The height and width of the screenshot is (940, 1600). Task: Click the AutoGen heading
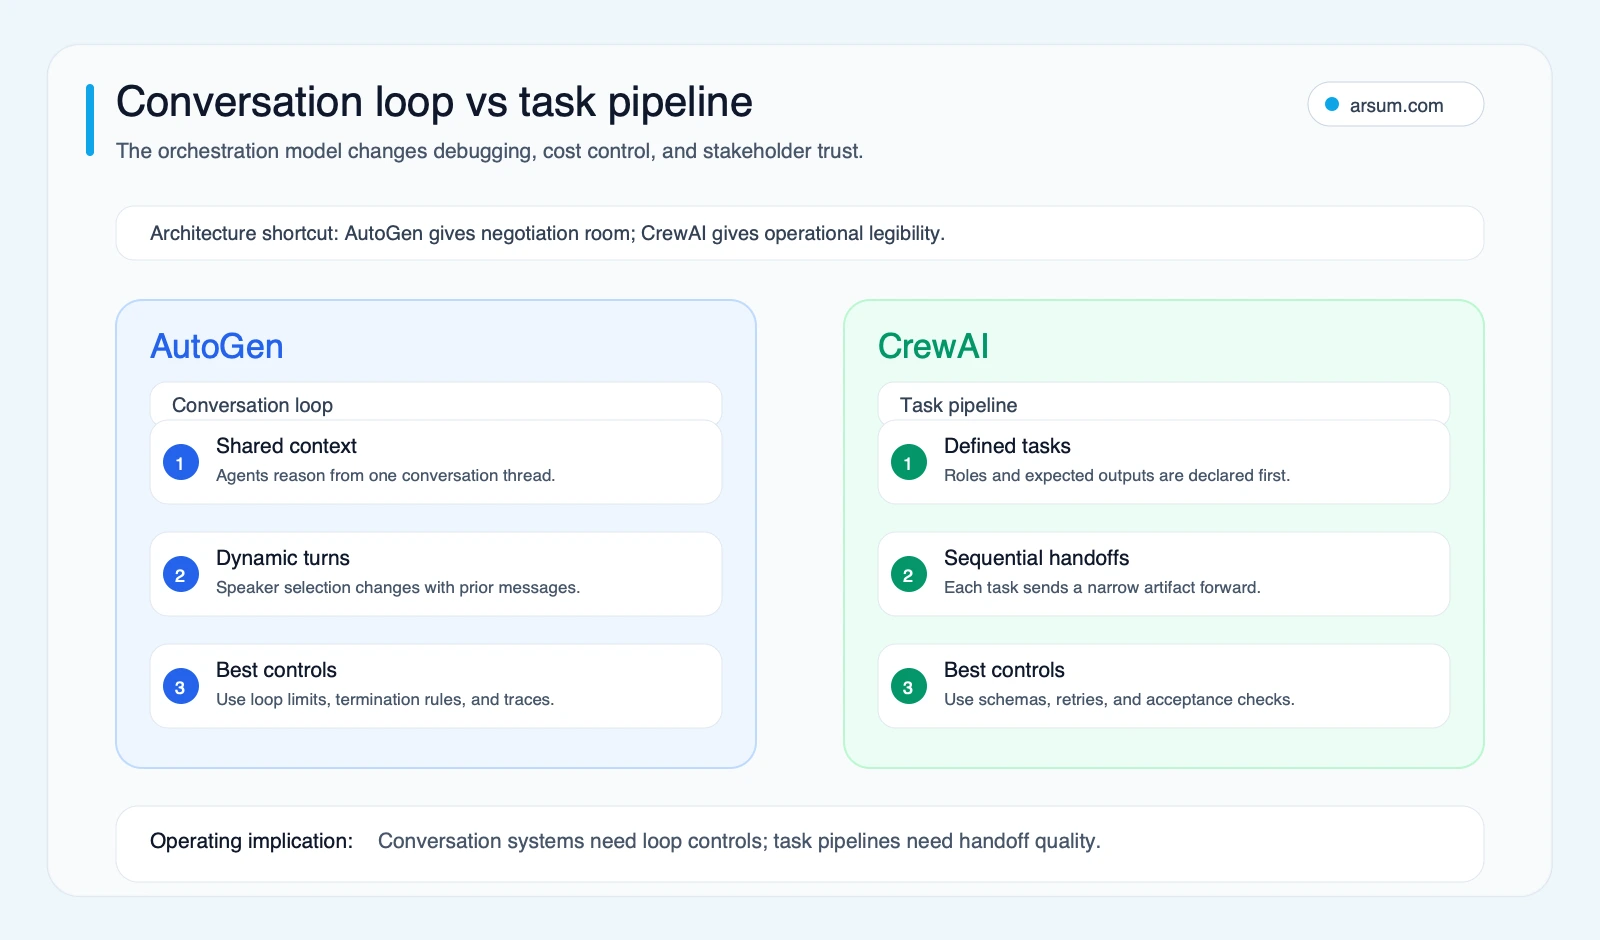217,346
